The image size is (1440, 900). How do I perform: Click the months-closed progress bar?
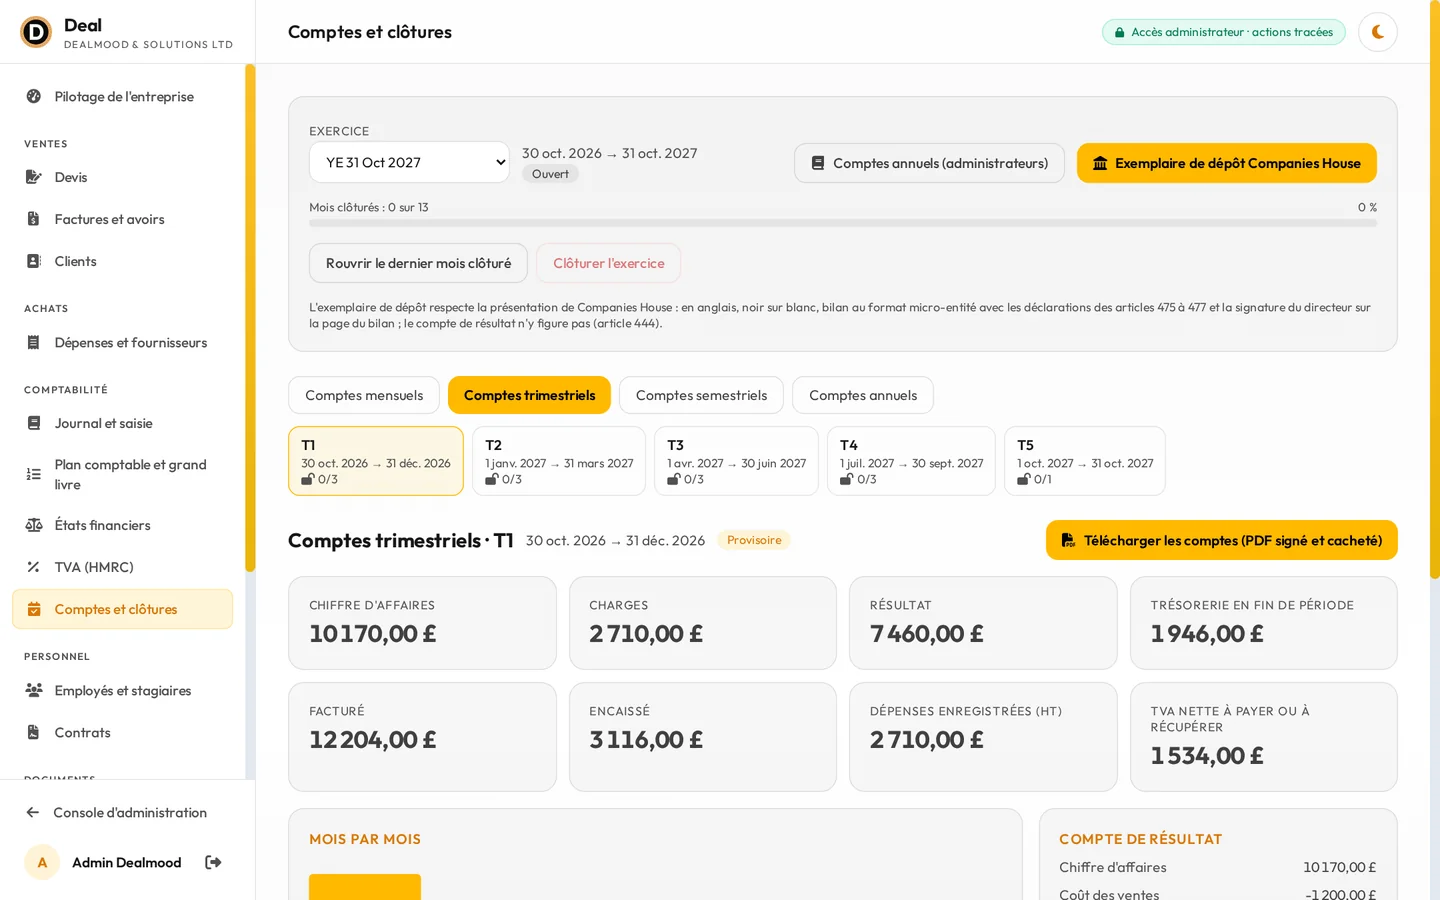click(843, 223)
